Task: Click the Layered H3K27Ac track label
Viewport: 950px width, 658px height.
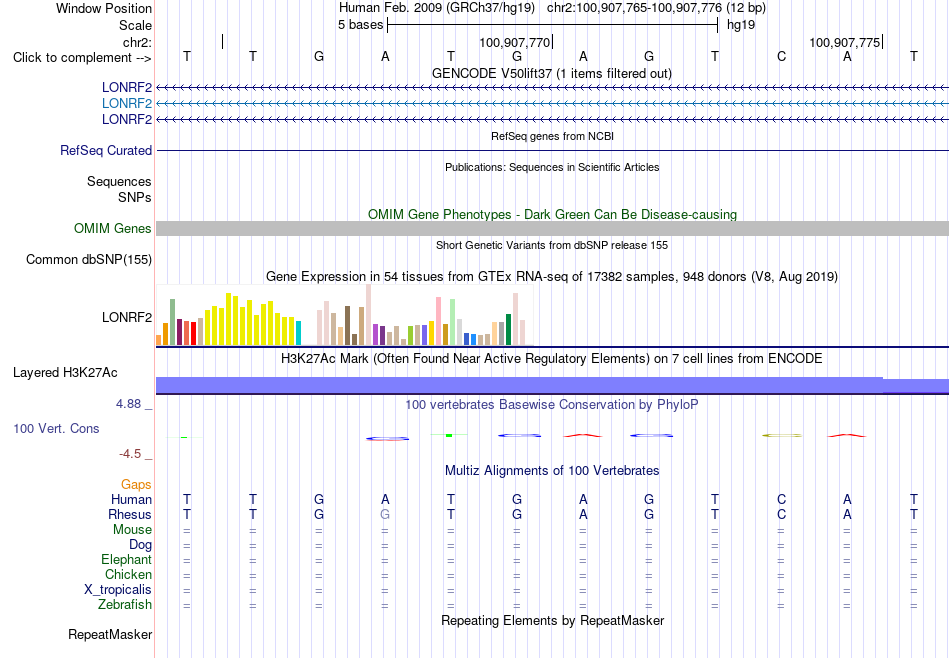Action: pos(65,373)
